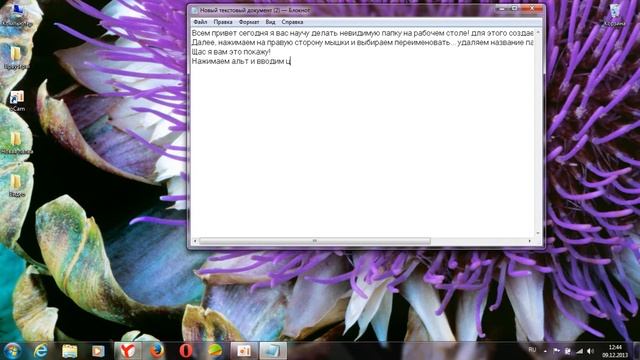Open the tray icon right of the flag
The width and height of the screenshot is (640, 360).
pos(567,351)
